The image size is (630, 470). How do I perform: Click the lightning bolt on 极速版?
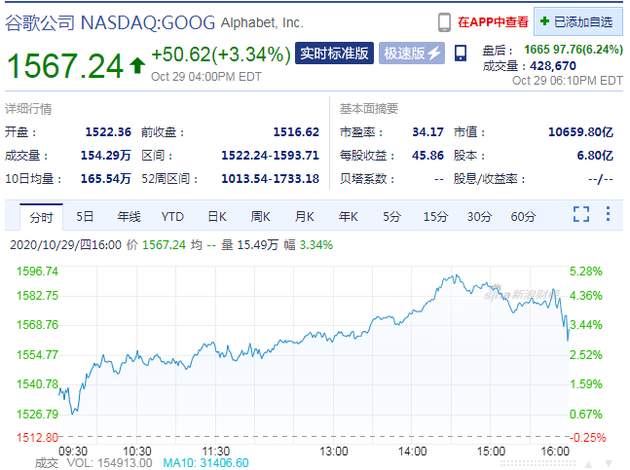click(x=434, y=53)
